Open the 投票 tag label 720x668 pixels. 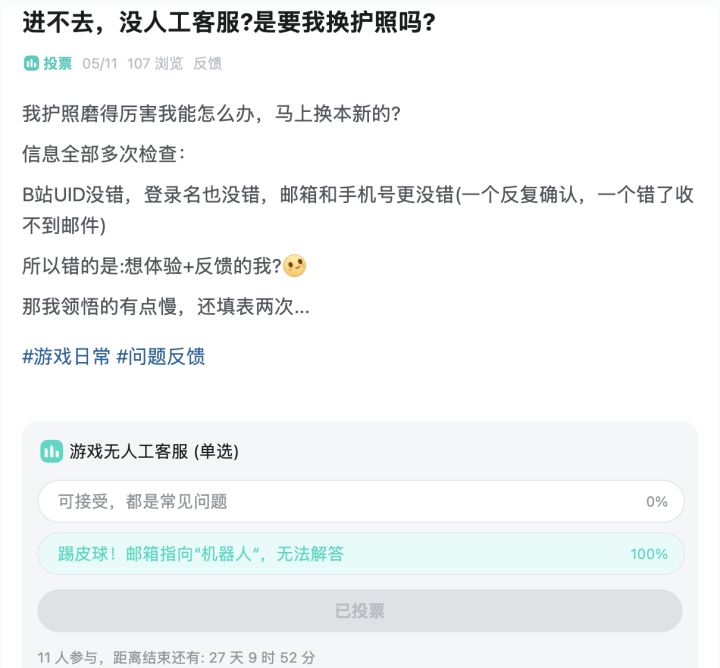[58, 63]
